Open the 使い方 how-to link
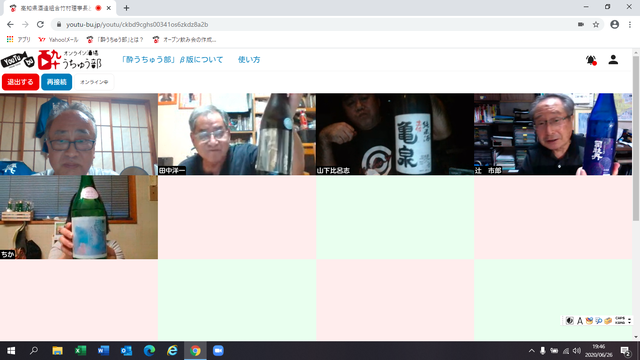Viewport: 640px width, 360px height. point(249,60)
